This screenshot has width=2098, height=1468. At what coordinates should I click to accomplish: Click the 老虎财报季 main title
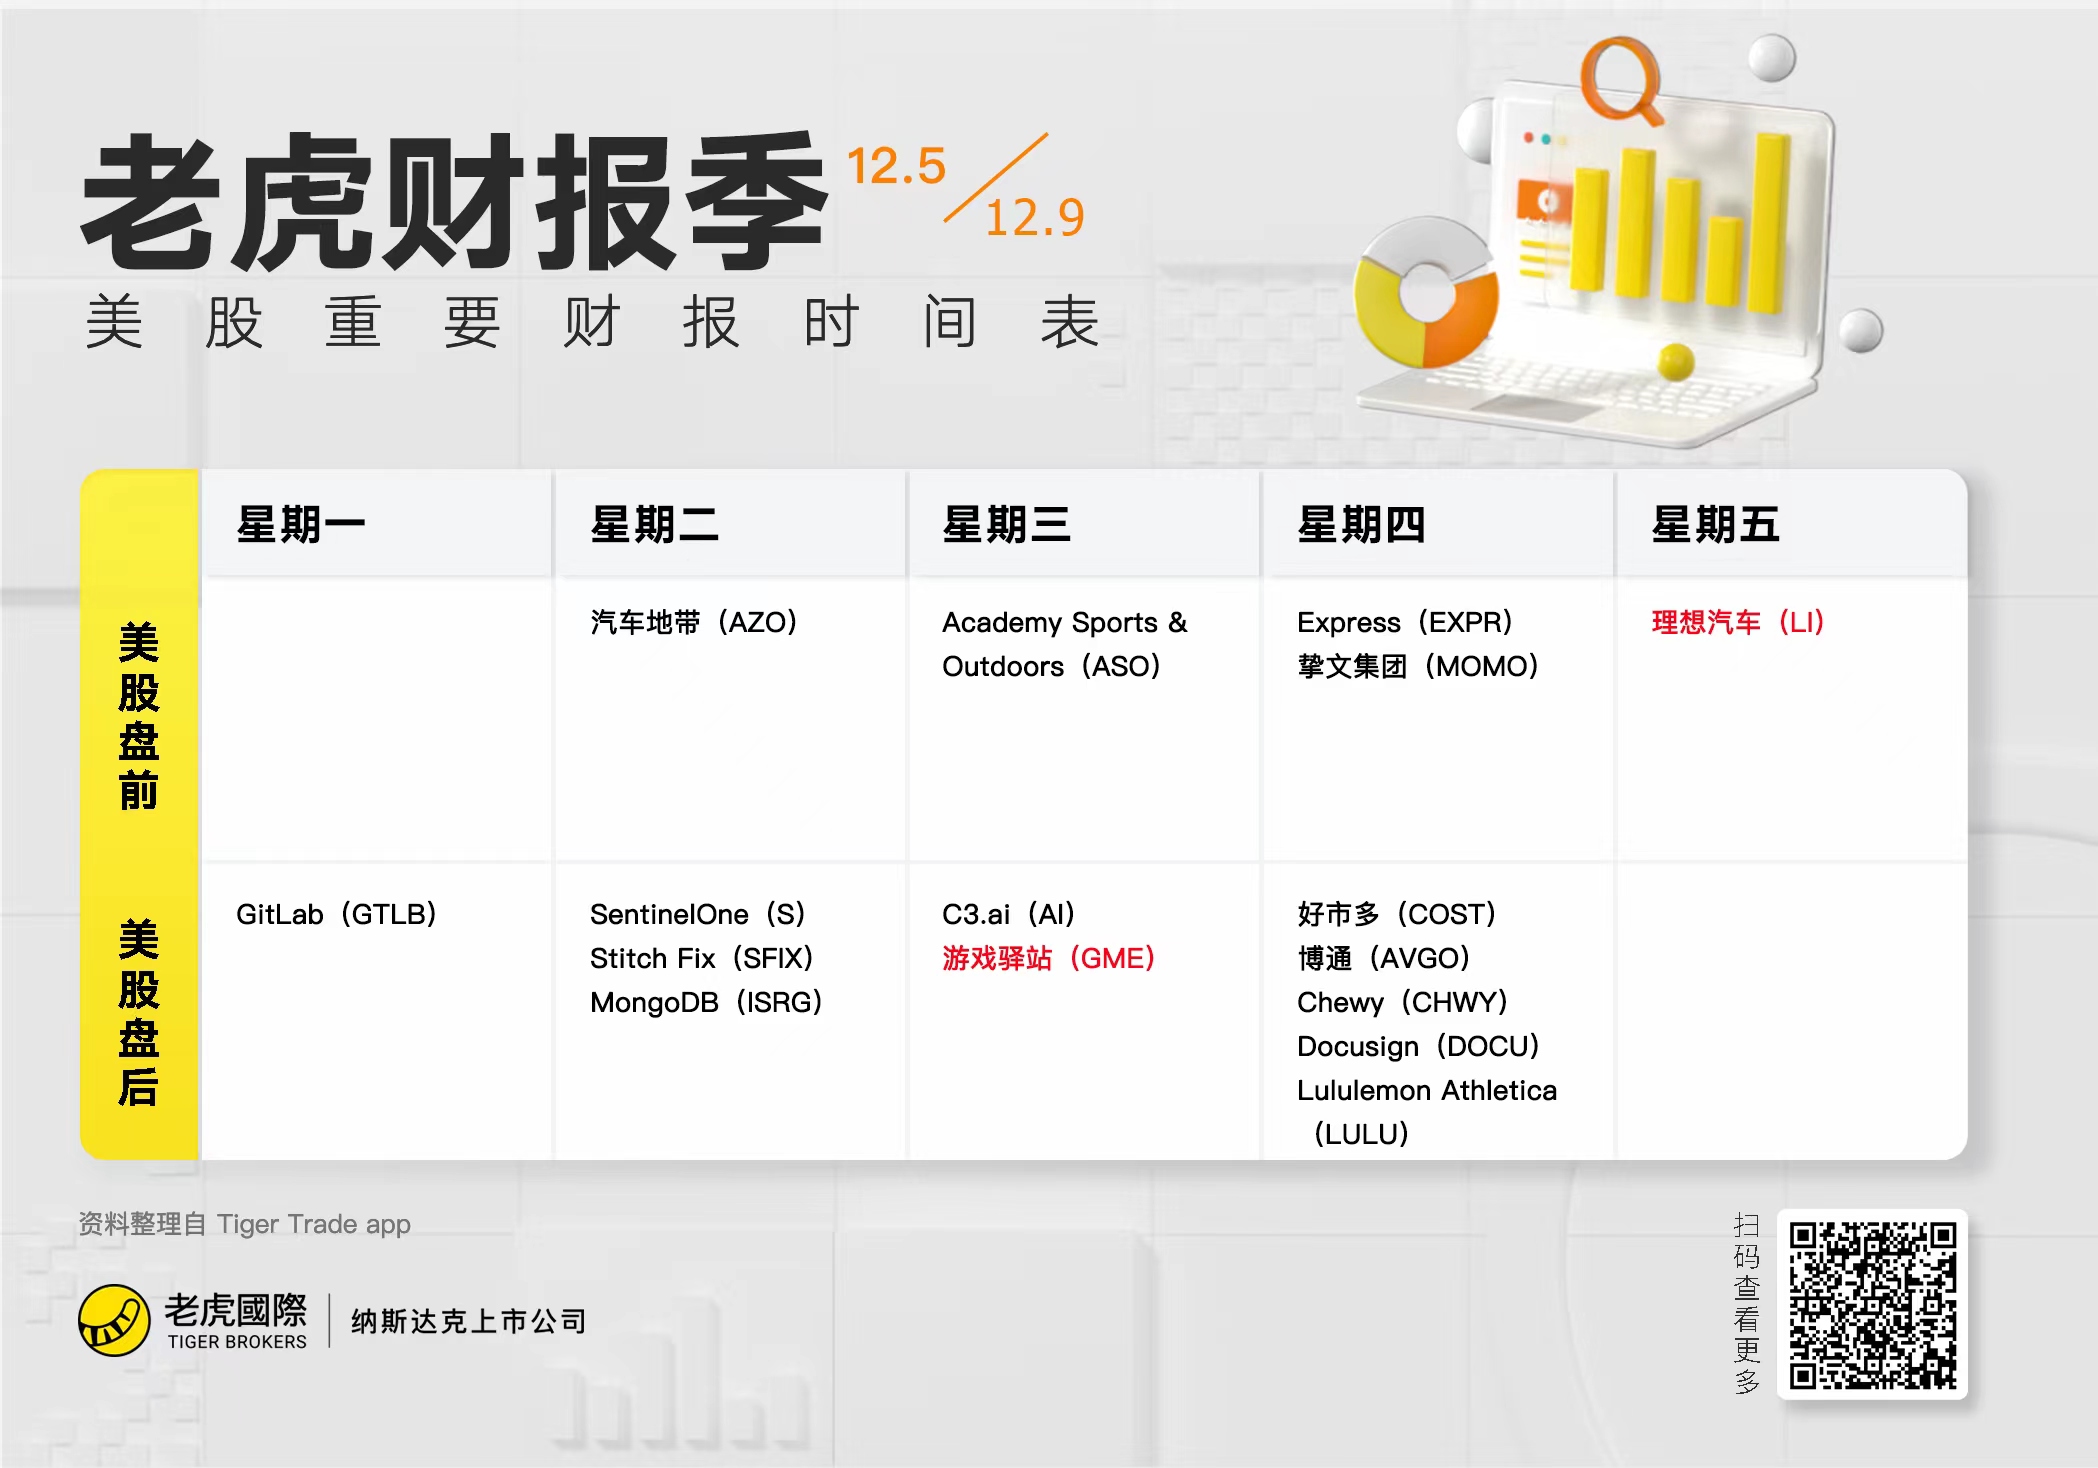455,202
